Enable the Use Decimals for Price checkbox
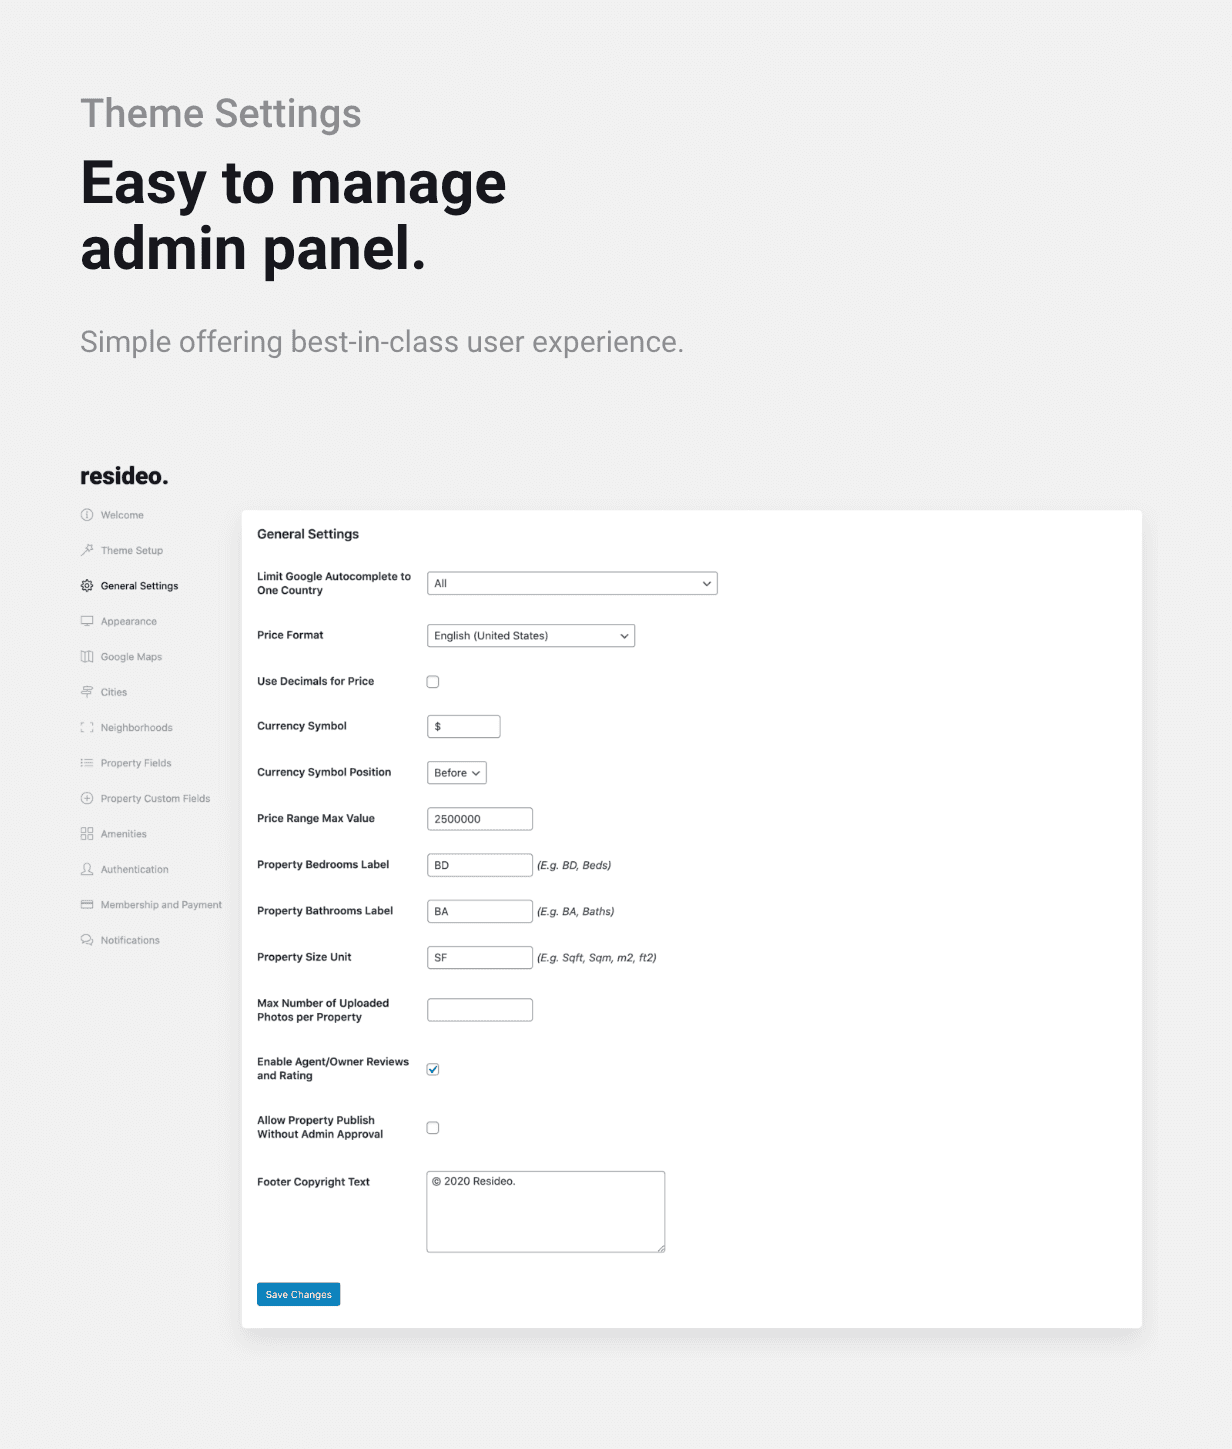1232x1449 pixels. pyautogui.click(x=433, y=682)
